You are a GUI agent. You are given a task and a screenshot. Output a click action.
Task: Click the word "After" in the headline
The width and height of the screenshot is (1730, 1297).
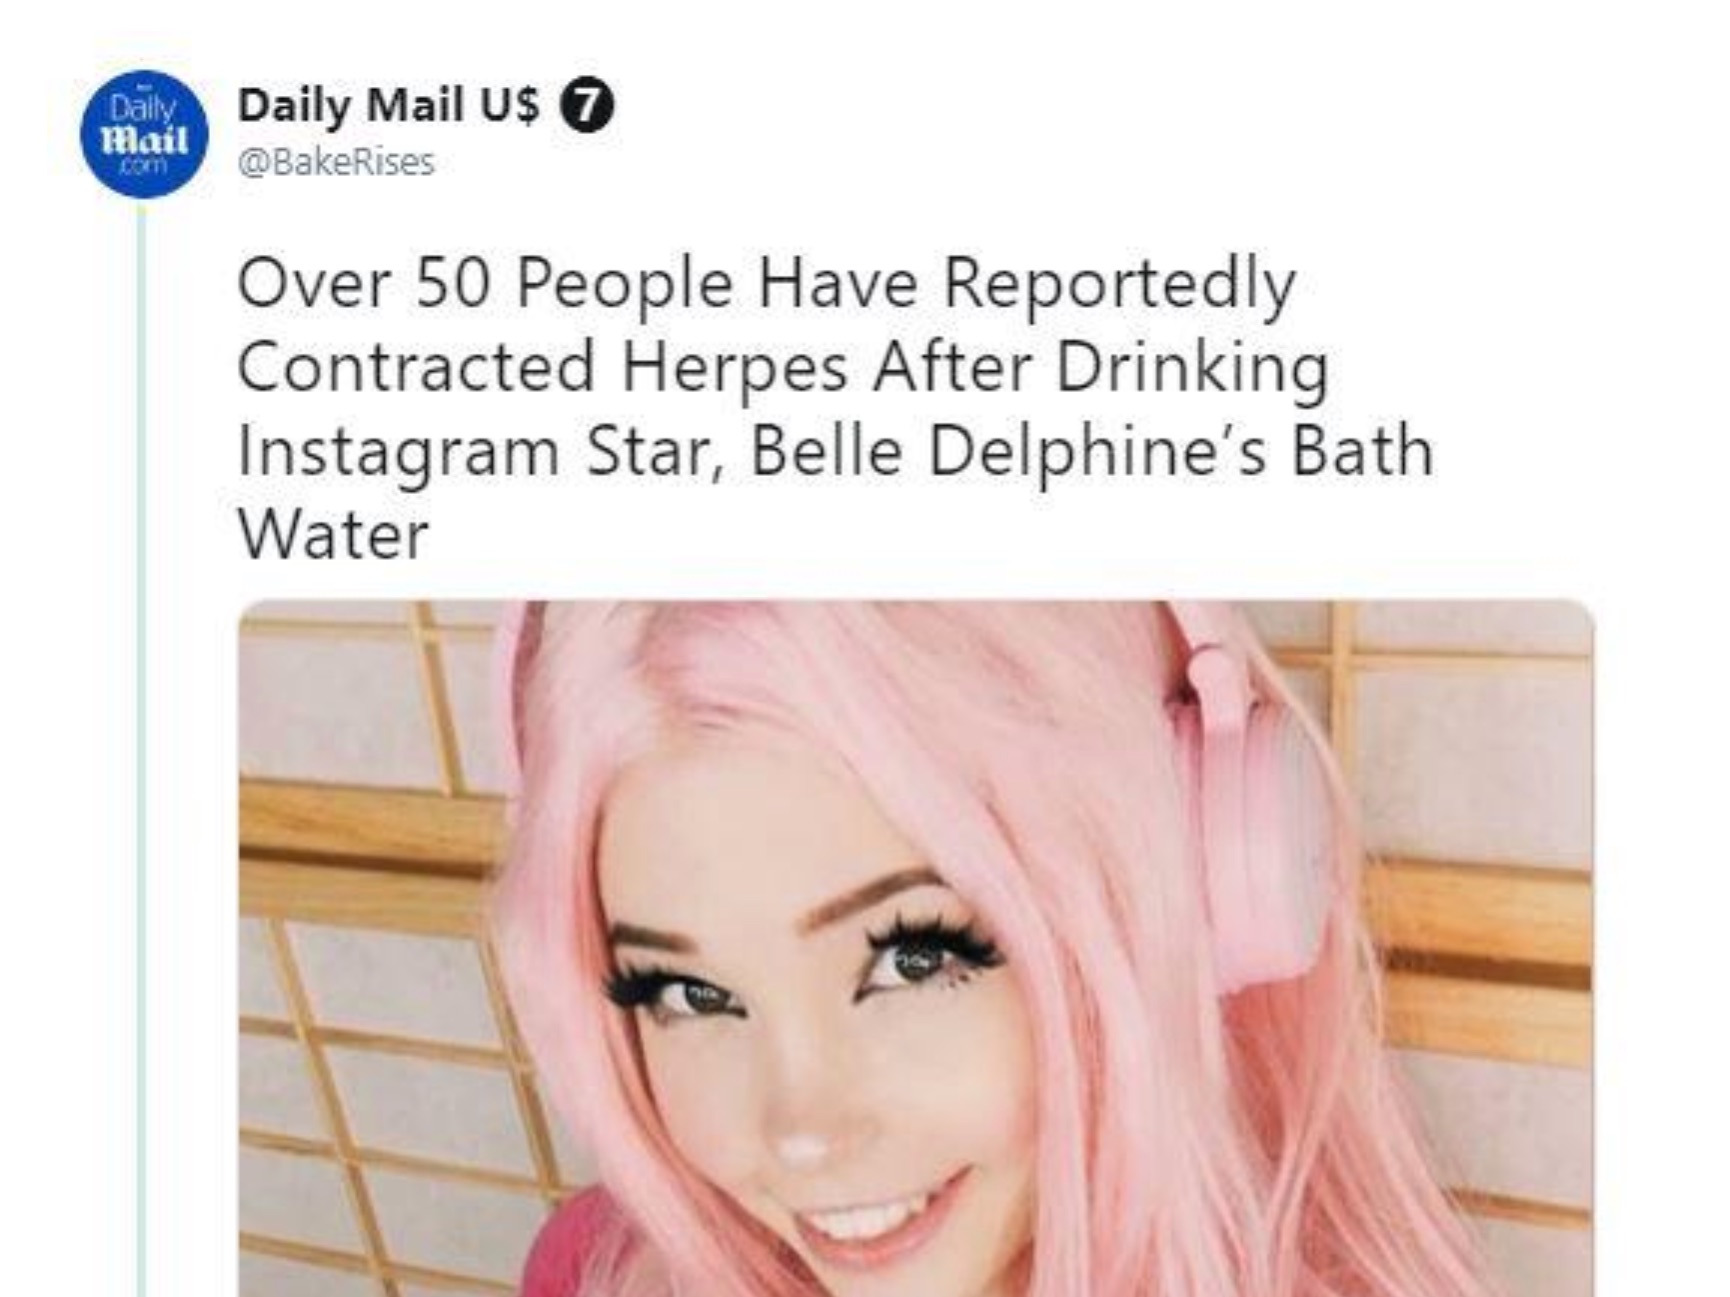[x=951, y=367]
